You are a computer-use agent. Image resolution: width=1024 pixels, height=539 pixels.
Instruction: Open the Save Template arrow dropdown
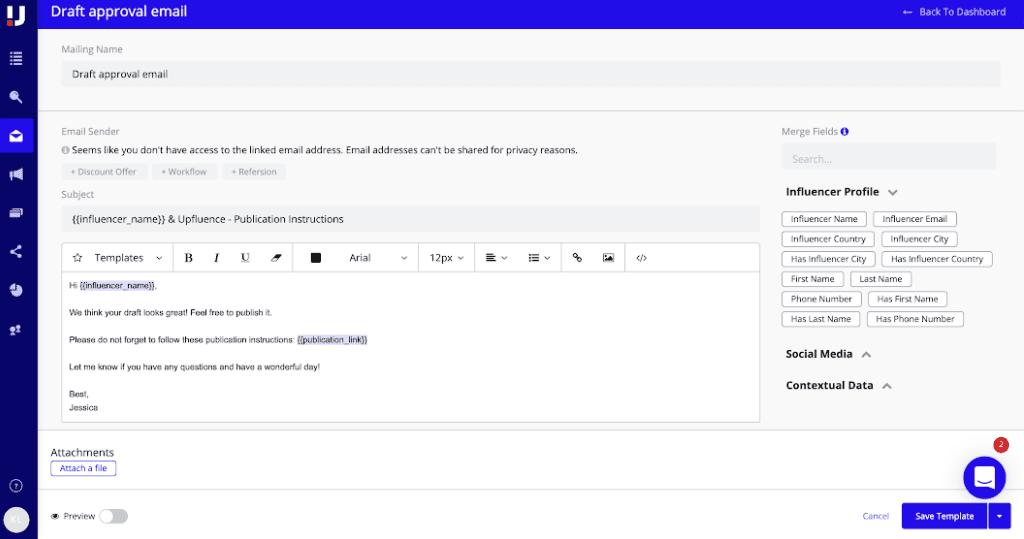[x=999, y=516]
